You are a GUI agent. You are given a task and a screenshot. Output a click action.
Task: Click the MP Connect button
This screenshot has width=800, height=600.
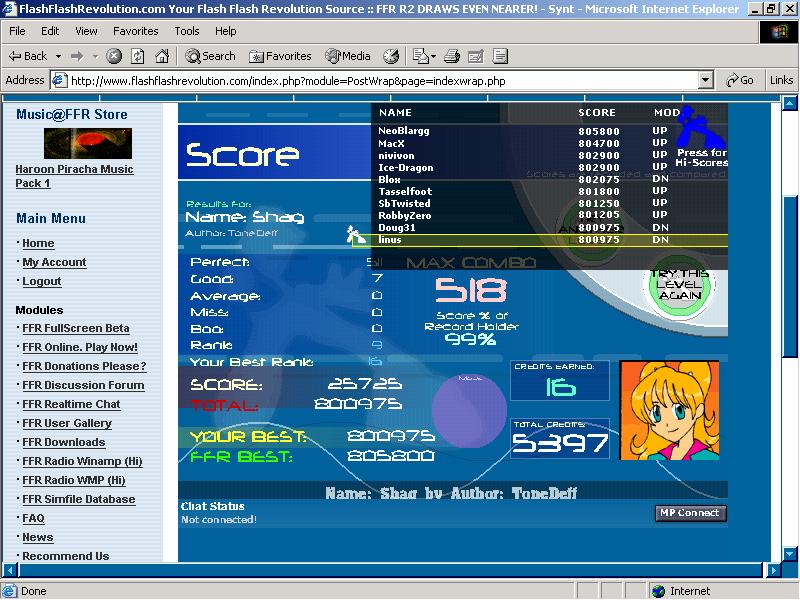[x=690, y=513]
